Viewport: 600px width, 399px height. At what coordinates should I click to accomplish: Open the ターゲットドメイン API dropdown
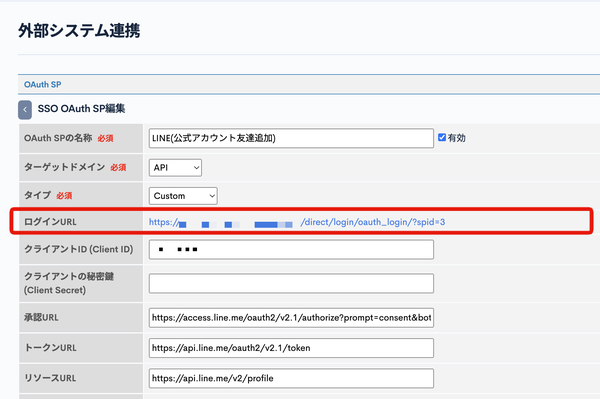(x=175, y=168)
